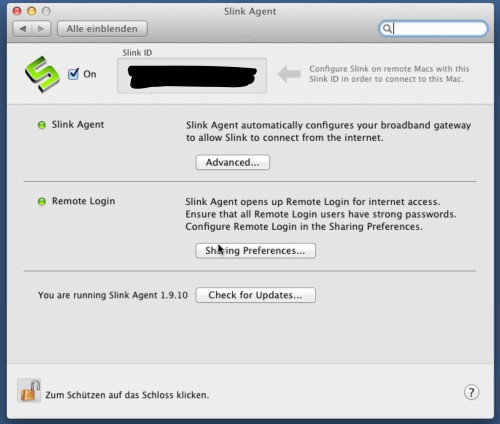This screenshot has width=500, height=424.
Task: Click the Slink Agent version text
Action: [113, 295]
